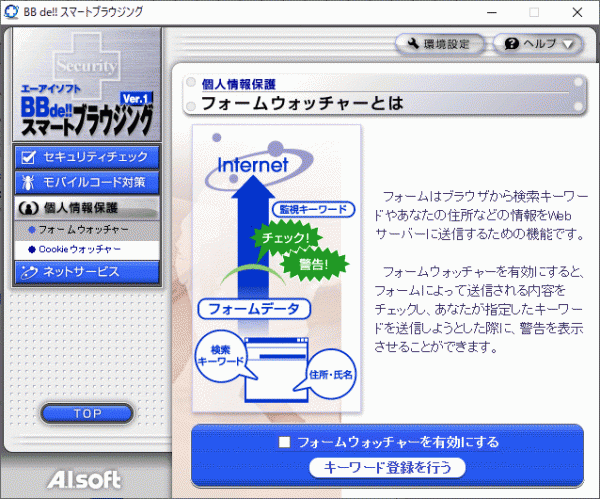The width and height of the screenshot is (600, 499).
Task: Click the app icon in title bar
Action: click(x=11, y=12)
